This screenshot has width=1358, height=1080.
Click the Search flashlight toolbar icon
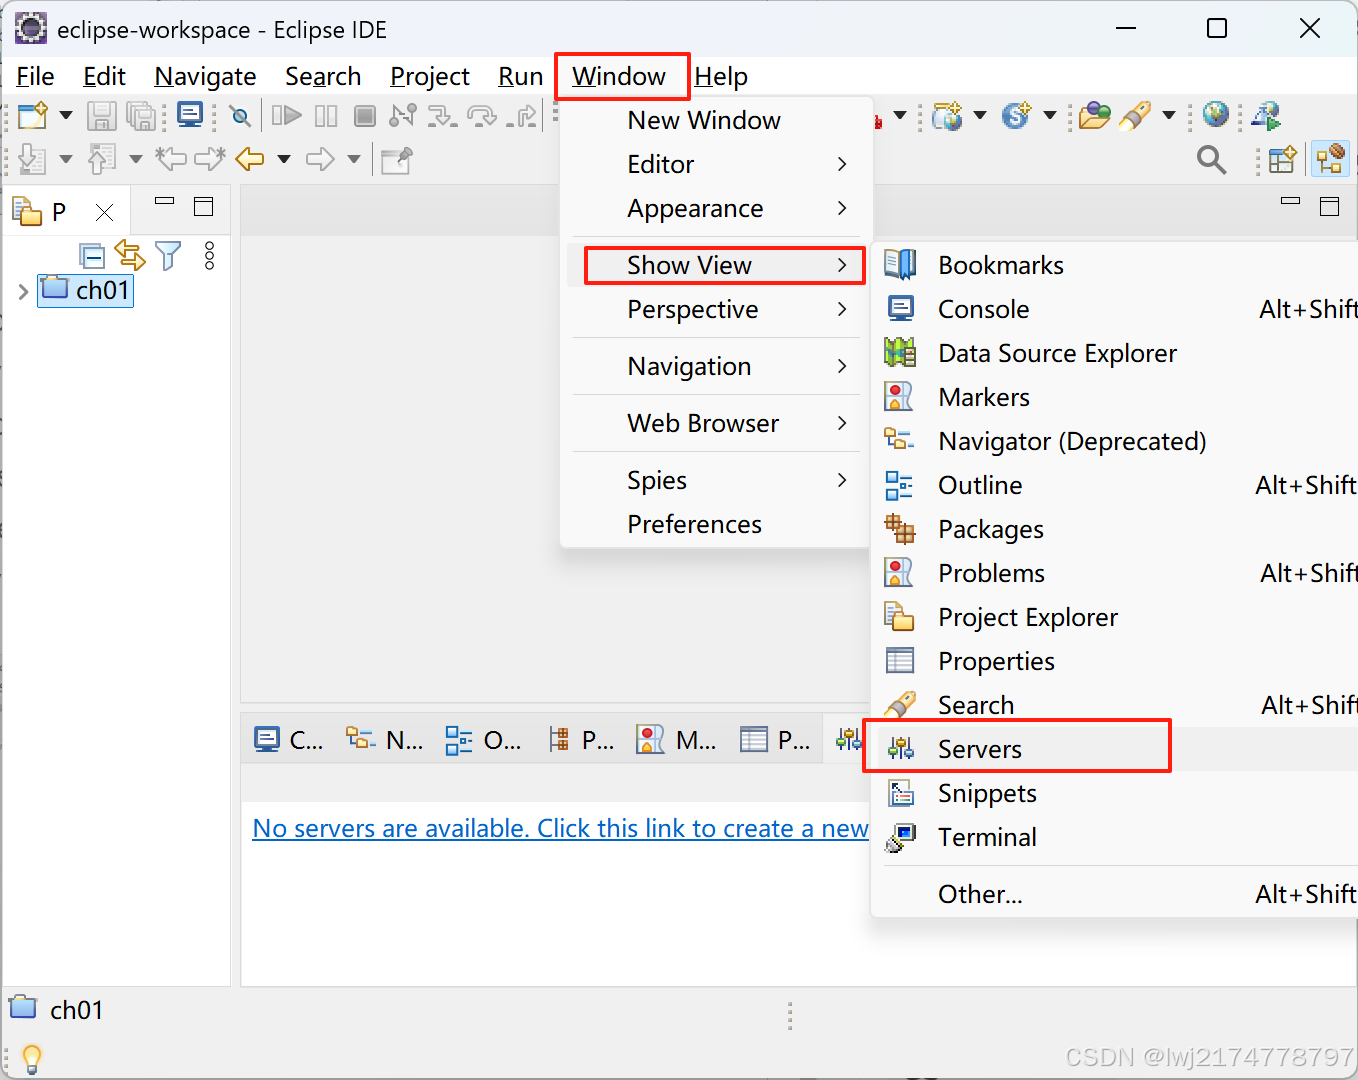[x=1135, y=116]
